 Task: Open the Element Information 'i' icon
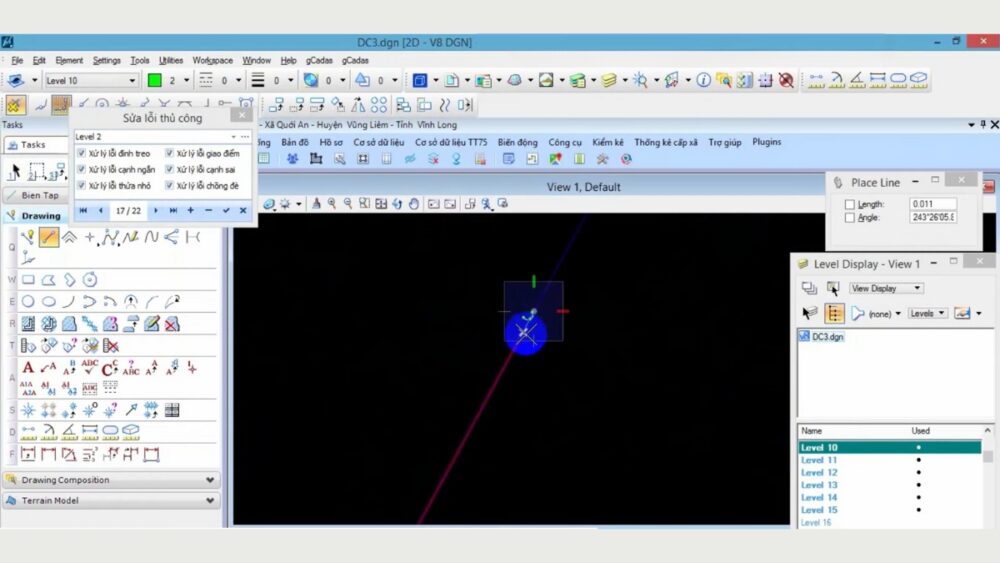[703, 80]
